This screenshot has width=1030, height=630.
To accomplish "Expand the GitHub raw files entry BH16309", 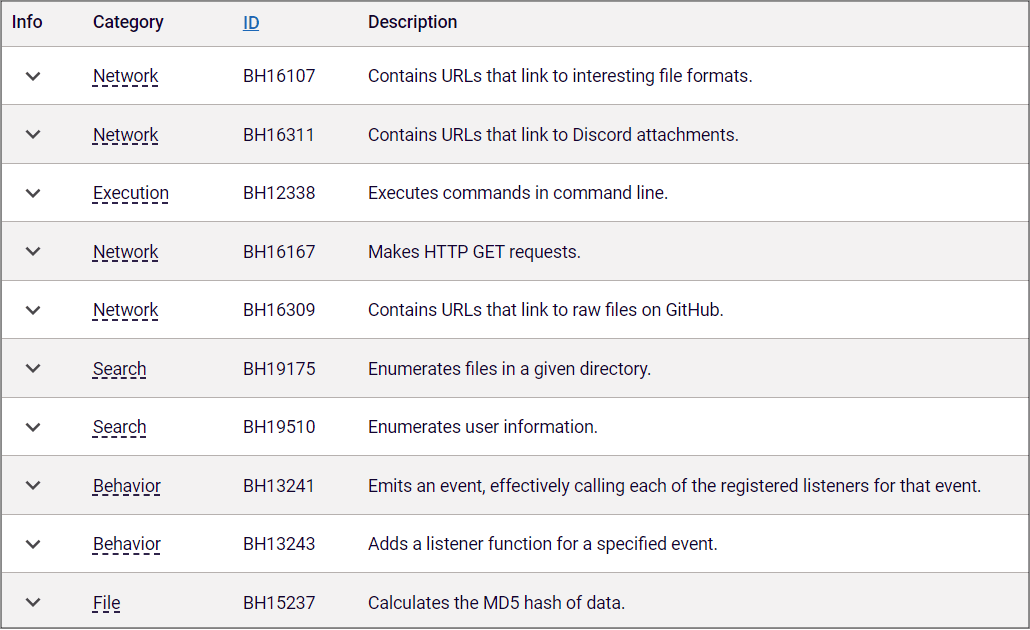I will point(33,309).
